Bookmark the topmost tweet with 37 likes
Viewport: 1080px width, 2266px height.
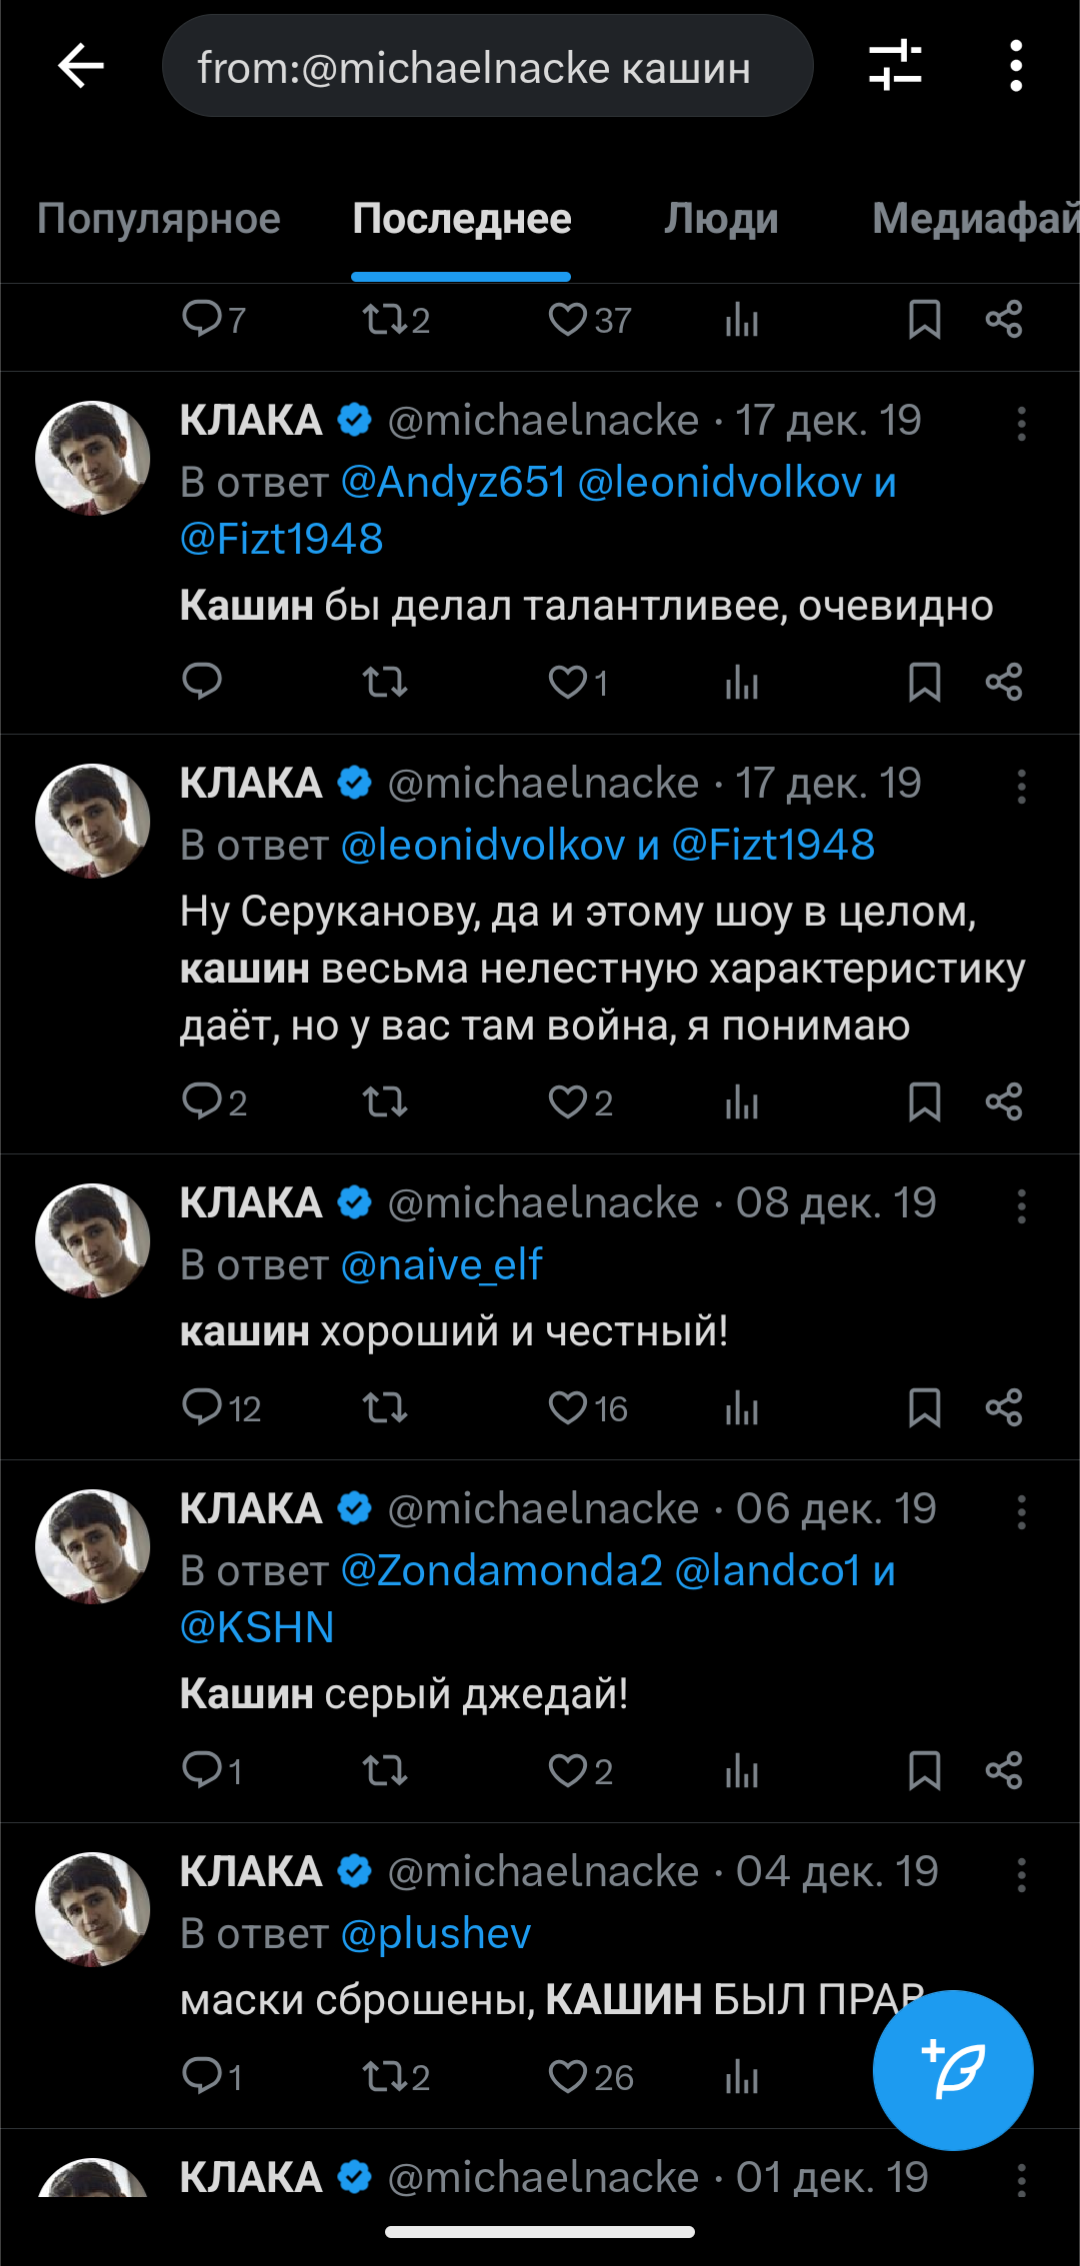(924, 320)
